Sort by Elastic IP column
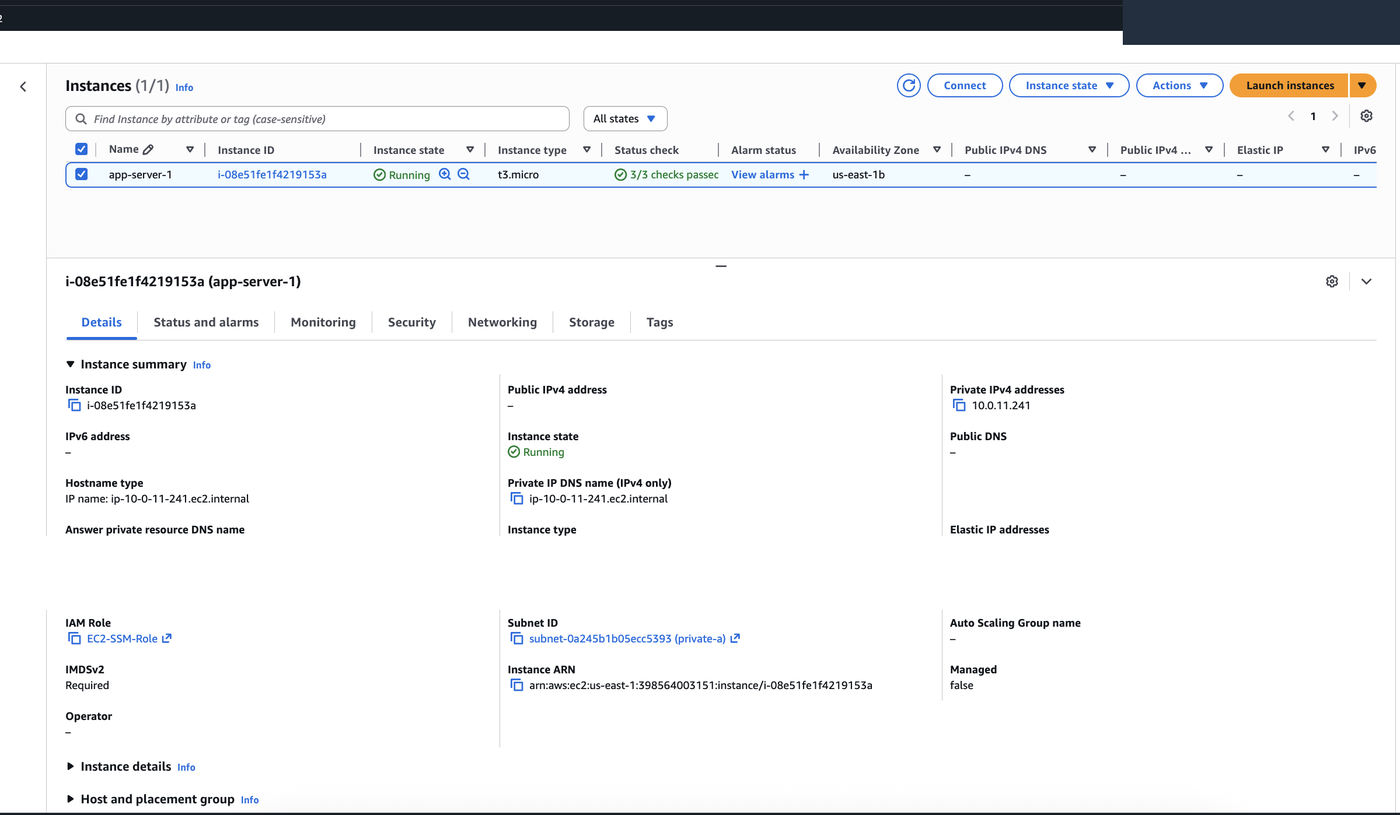The height and width of the screenshot is (815, 1400). (x=1326, y=150)
